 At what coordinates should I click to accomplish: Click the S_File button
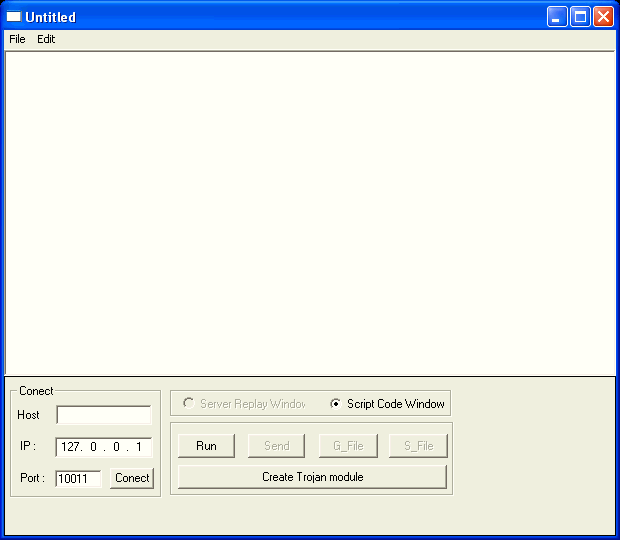418,446
